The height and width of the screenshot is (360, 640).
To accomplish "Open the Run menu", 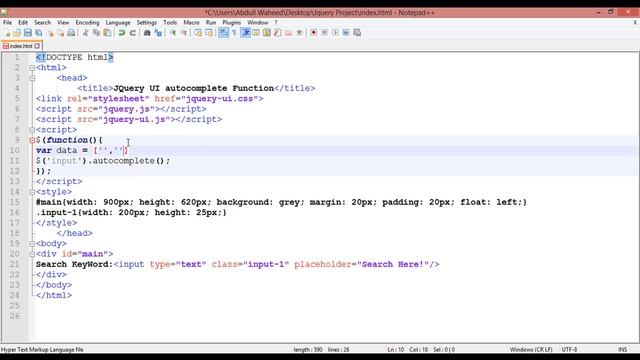I will [211, 22].
